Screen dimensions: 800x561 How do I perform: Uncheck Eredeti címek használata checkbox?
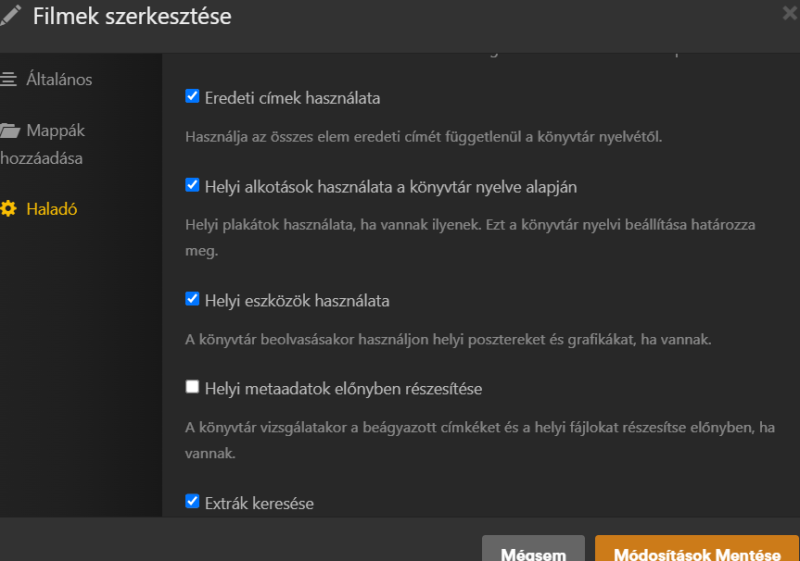192,96
